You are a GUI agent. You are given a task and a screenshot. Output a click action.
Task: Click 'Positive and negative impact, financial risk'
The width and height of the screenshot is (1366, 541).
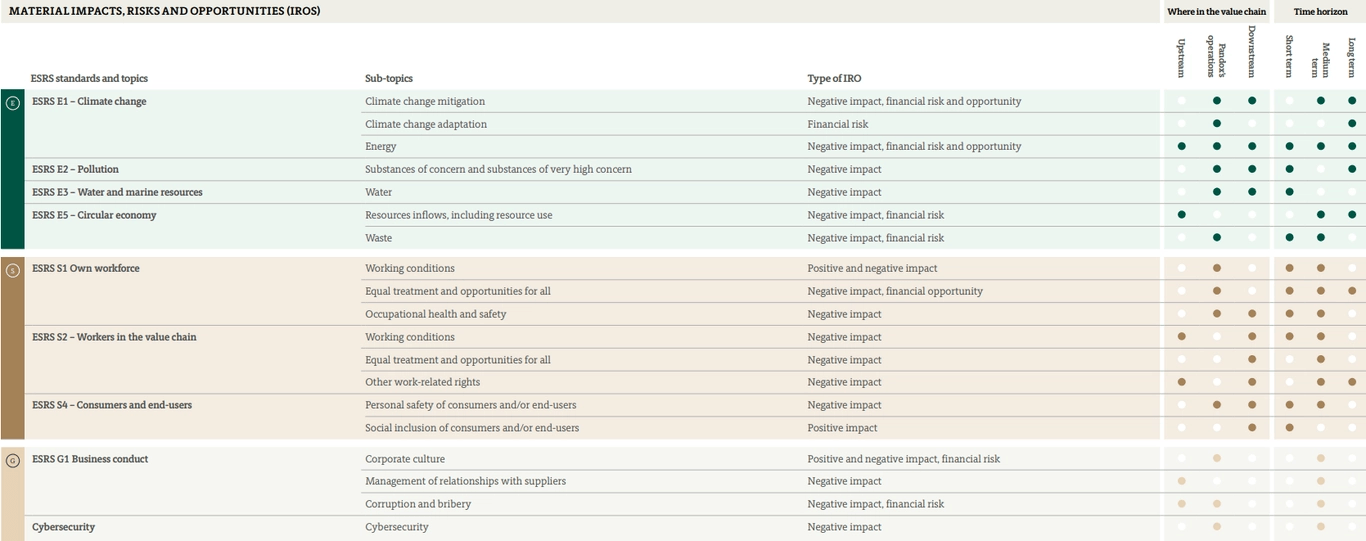(x=903, y=459)
